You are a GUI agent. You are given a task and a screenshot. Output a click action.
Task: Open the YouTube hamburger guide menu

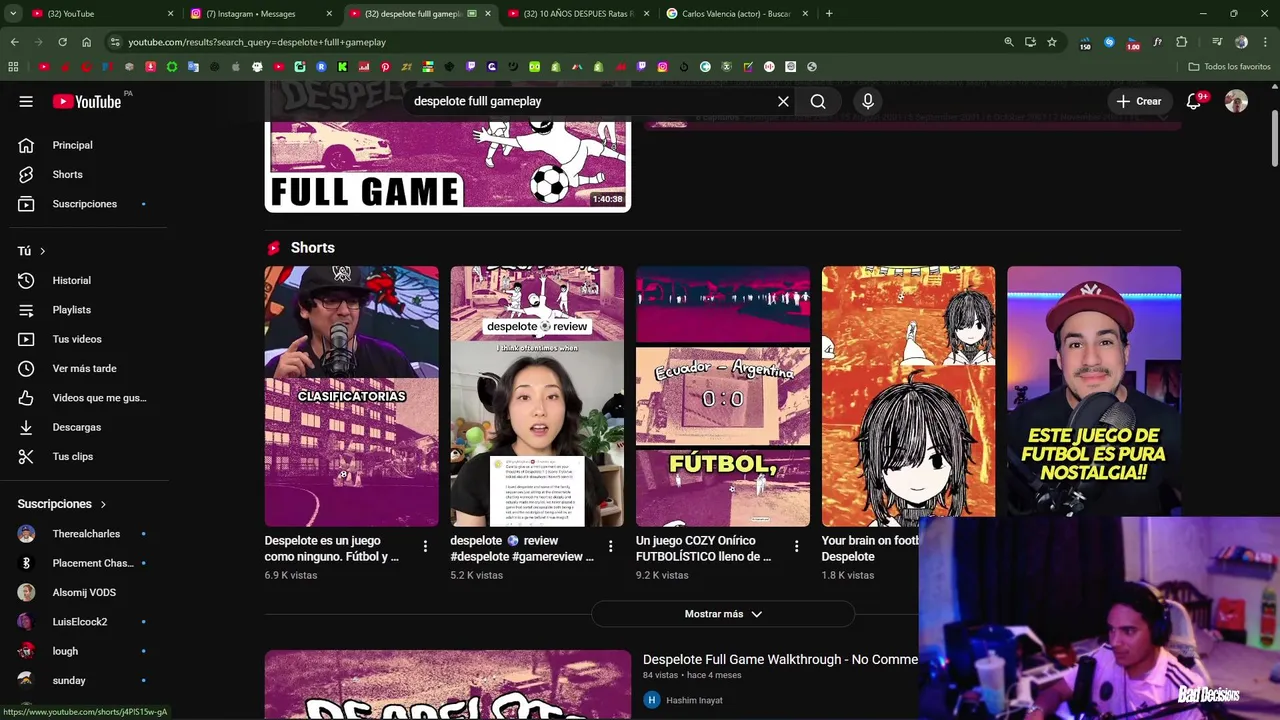pyautogui.click(x=26, y=101)
